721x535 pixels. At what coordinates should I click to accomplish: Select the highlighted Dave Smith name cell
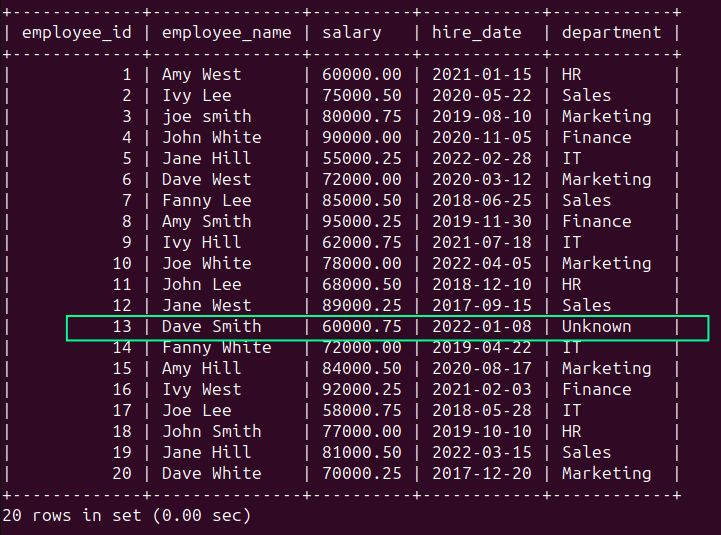coord(211,326)
